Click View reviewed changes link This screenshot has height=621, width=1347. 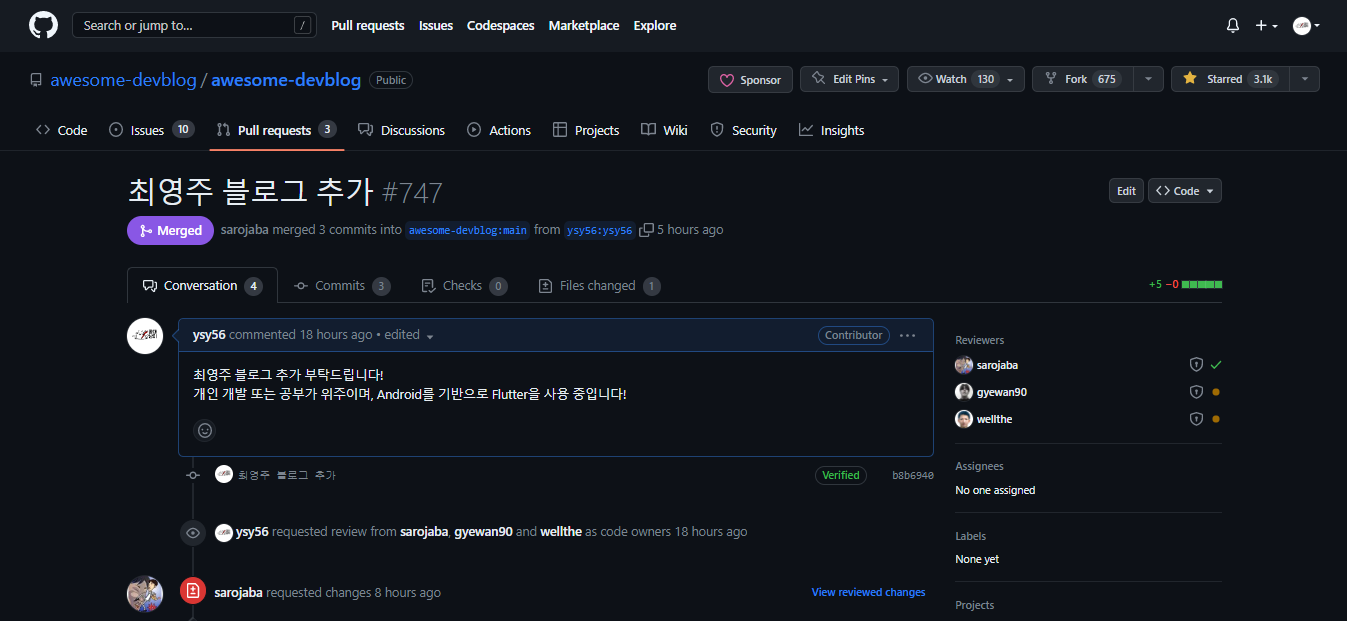coord(869,592)
